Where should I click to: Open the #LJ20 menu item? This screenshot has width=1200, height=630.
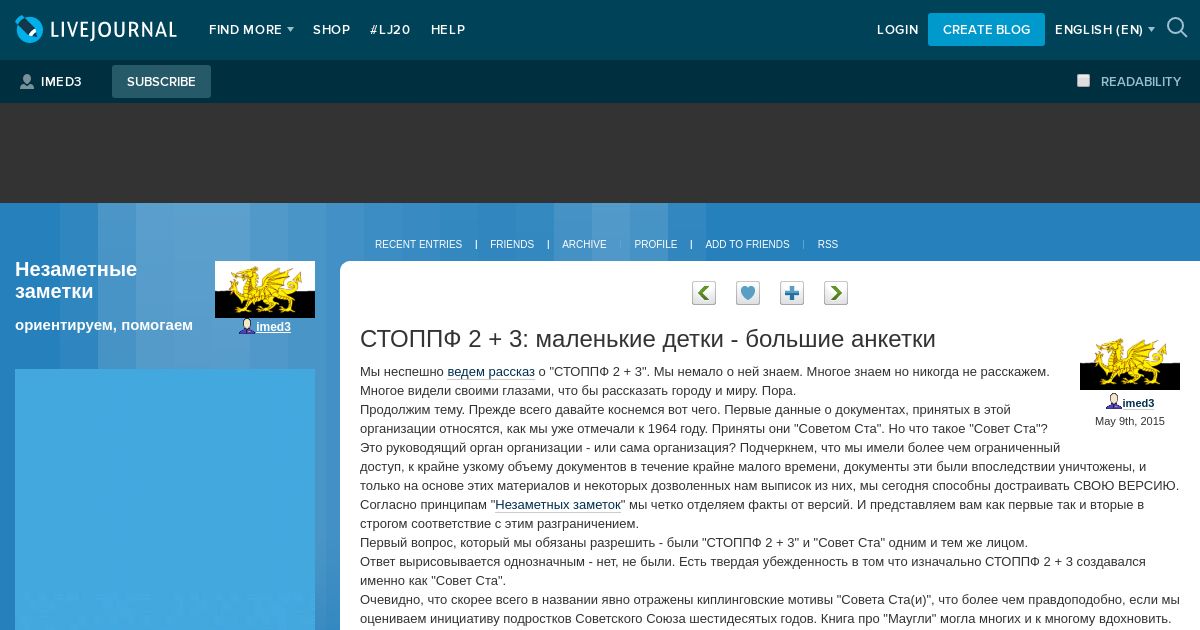(390, 30)
